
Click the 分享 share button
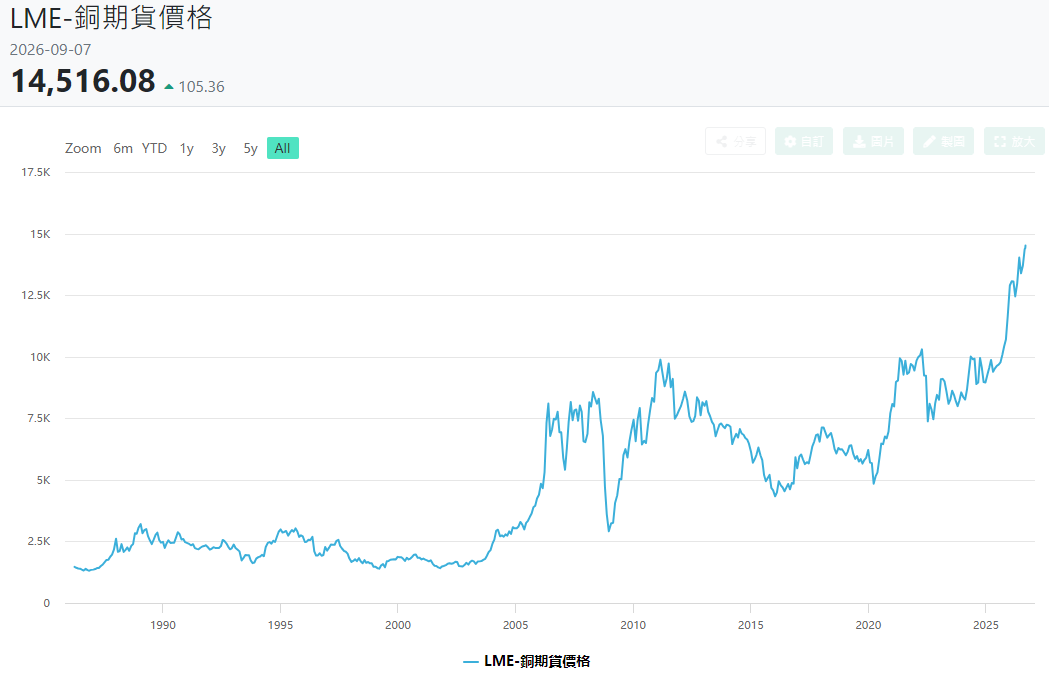[x=735, y=141]
